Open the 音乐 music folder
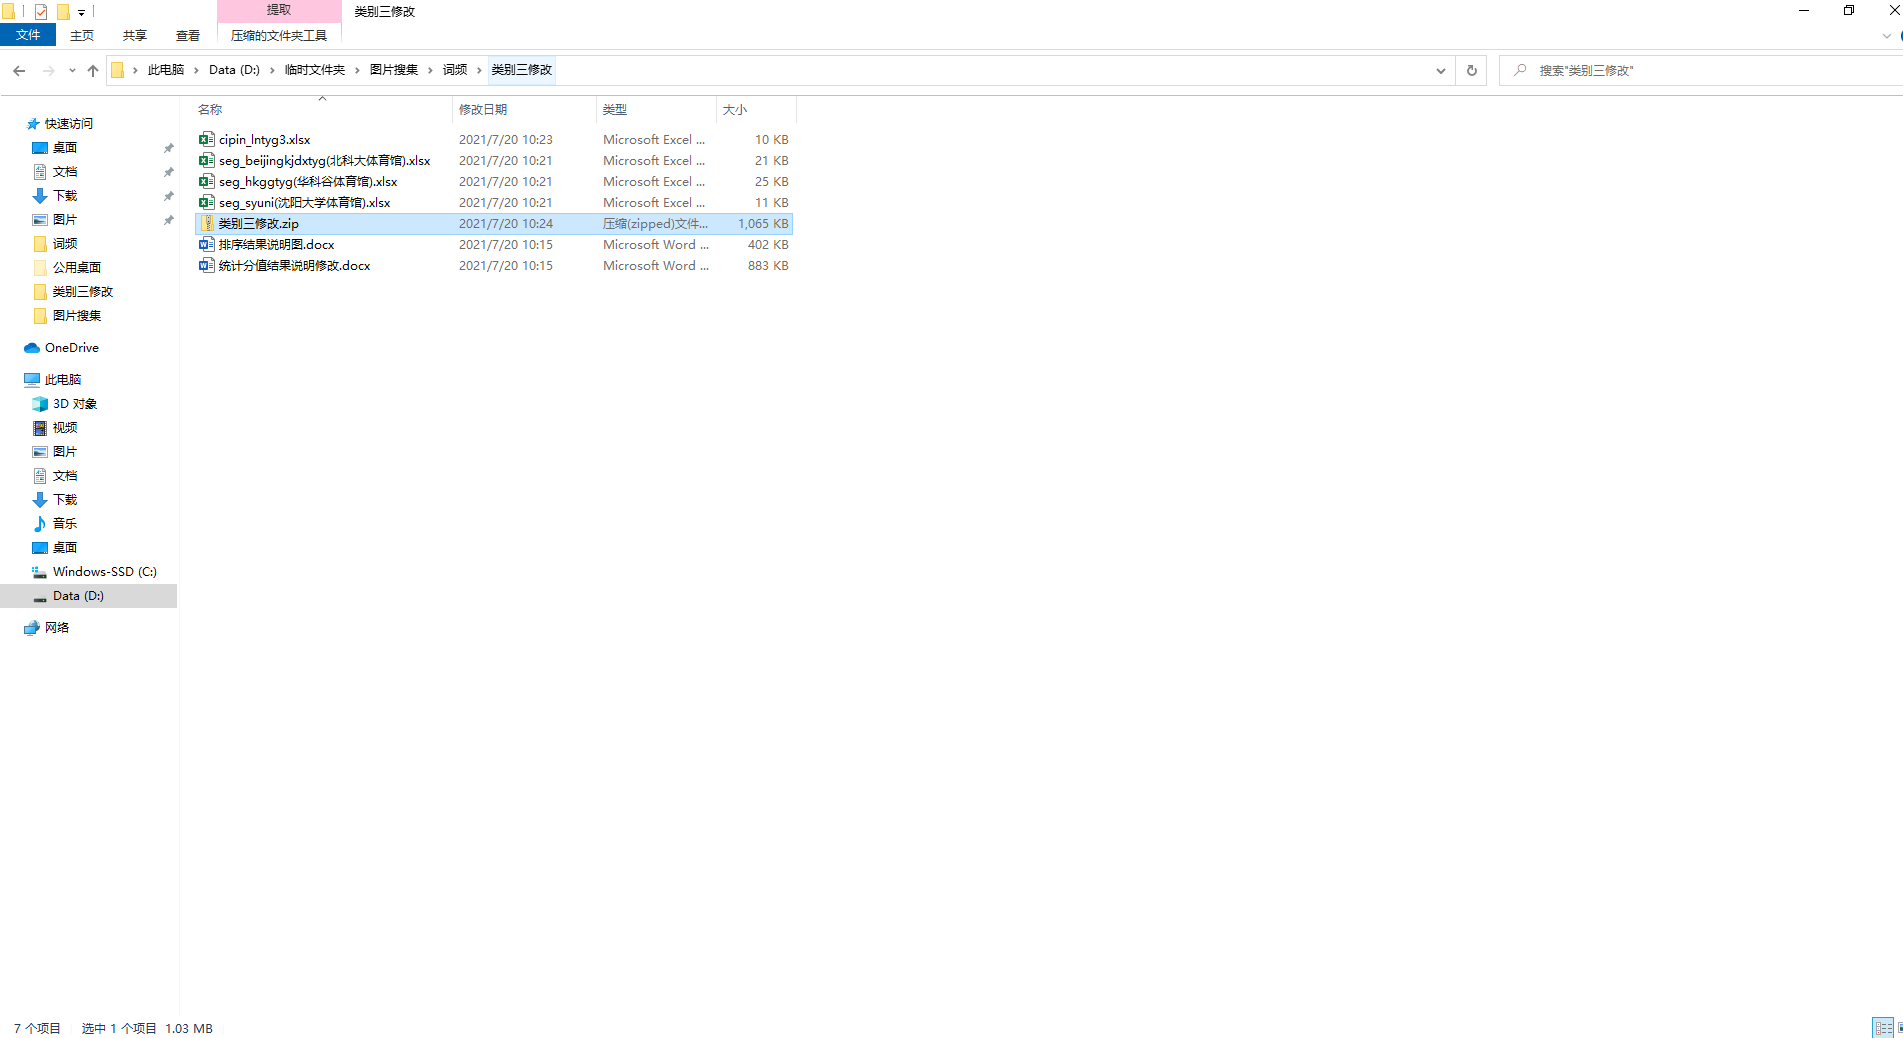Image resolution: width=1903 pixels, height=1038 pixels. [x=64, y=524]
